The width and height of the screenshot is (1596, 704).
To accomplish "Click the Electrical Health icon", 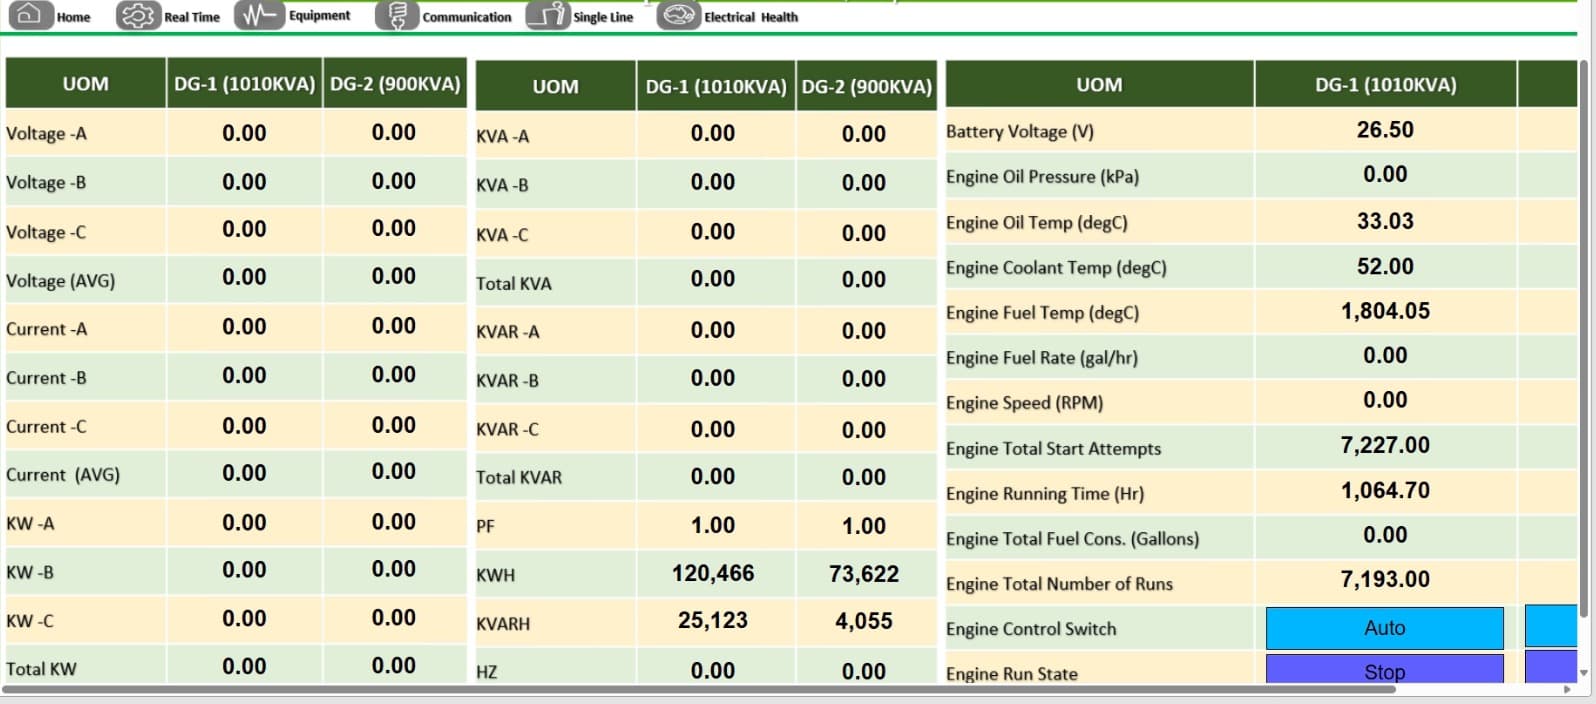I will click(679, 16).
